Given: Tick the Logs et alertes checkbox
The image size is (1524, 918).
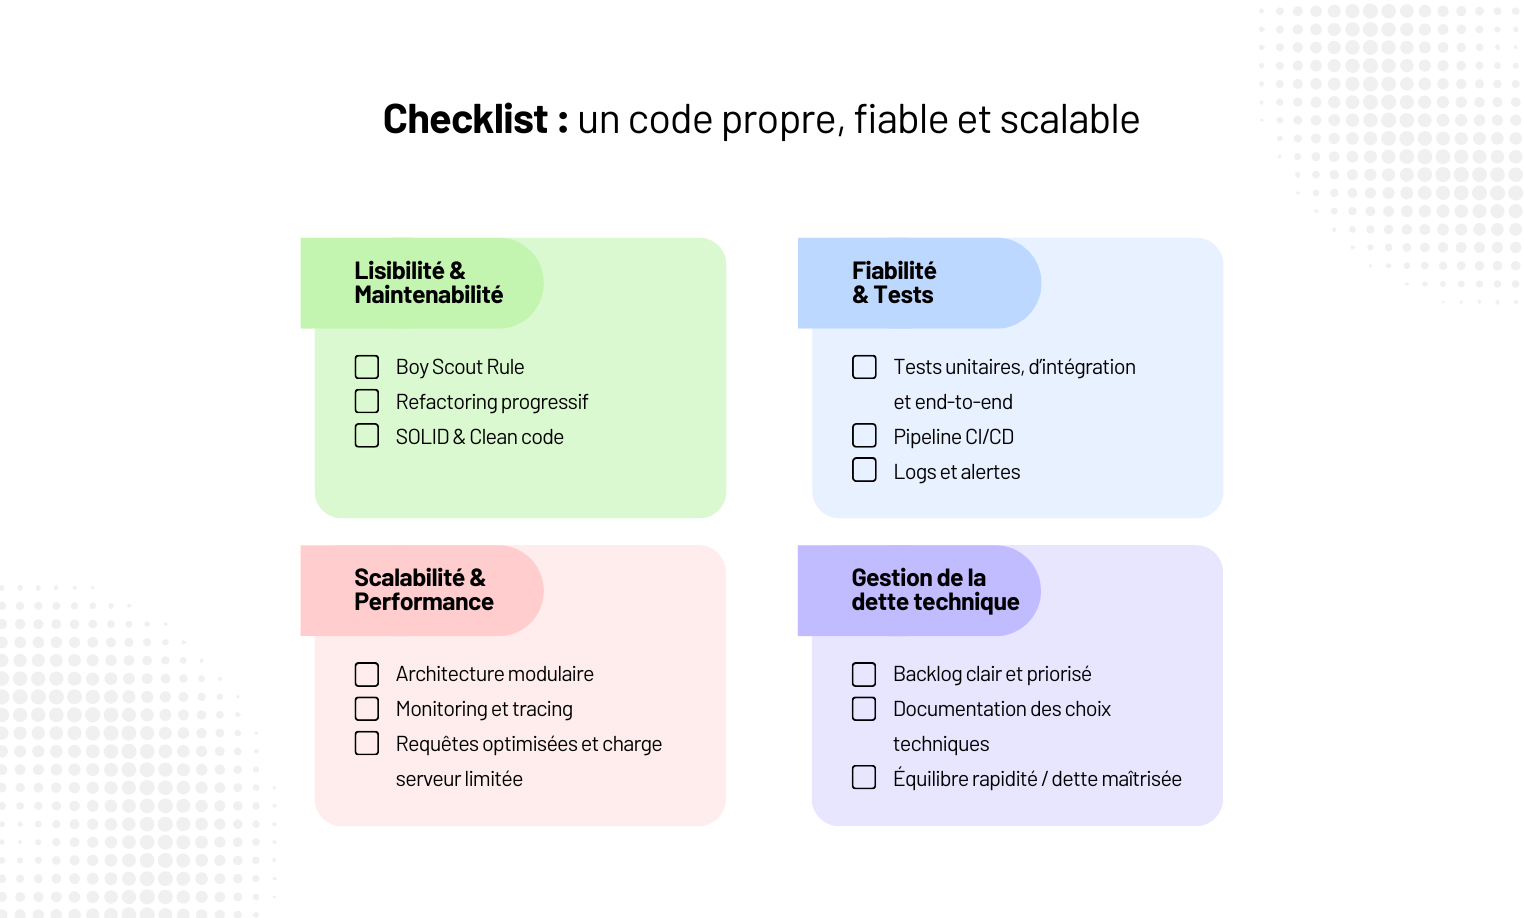Looking at the screenshot, I should [x=864, y=470].
